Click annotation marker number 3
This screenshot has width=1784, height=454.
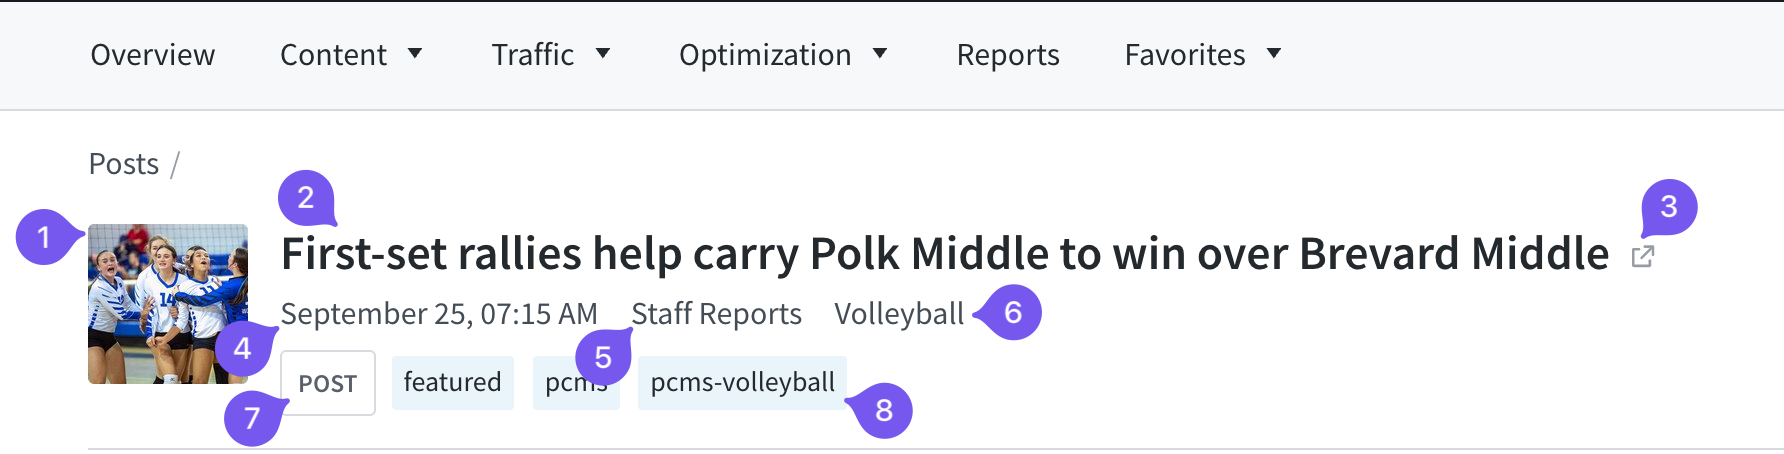tap(1669, 207)
